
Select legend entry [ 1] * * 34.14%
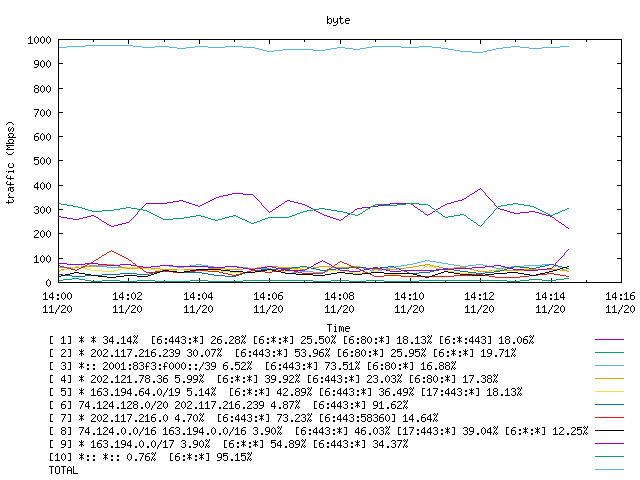point(291,340)
